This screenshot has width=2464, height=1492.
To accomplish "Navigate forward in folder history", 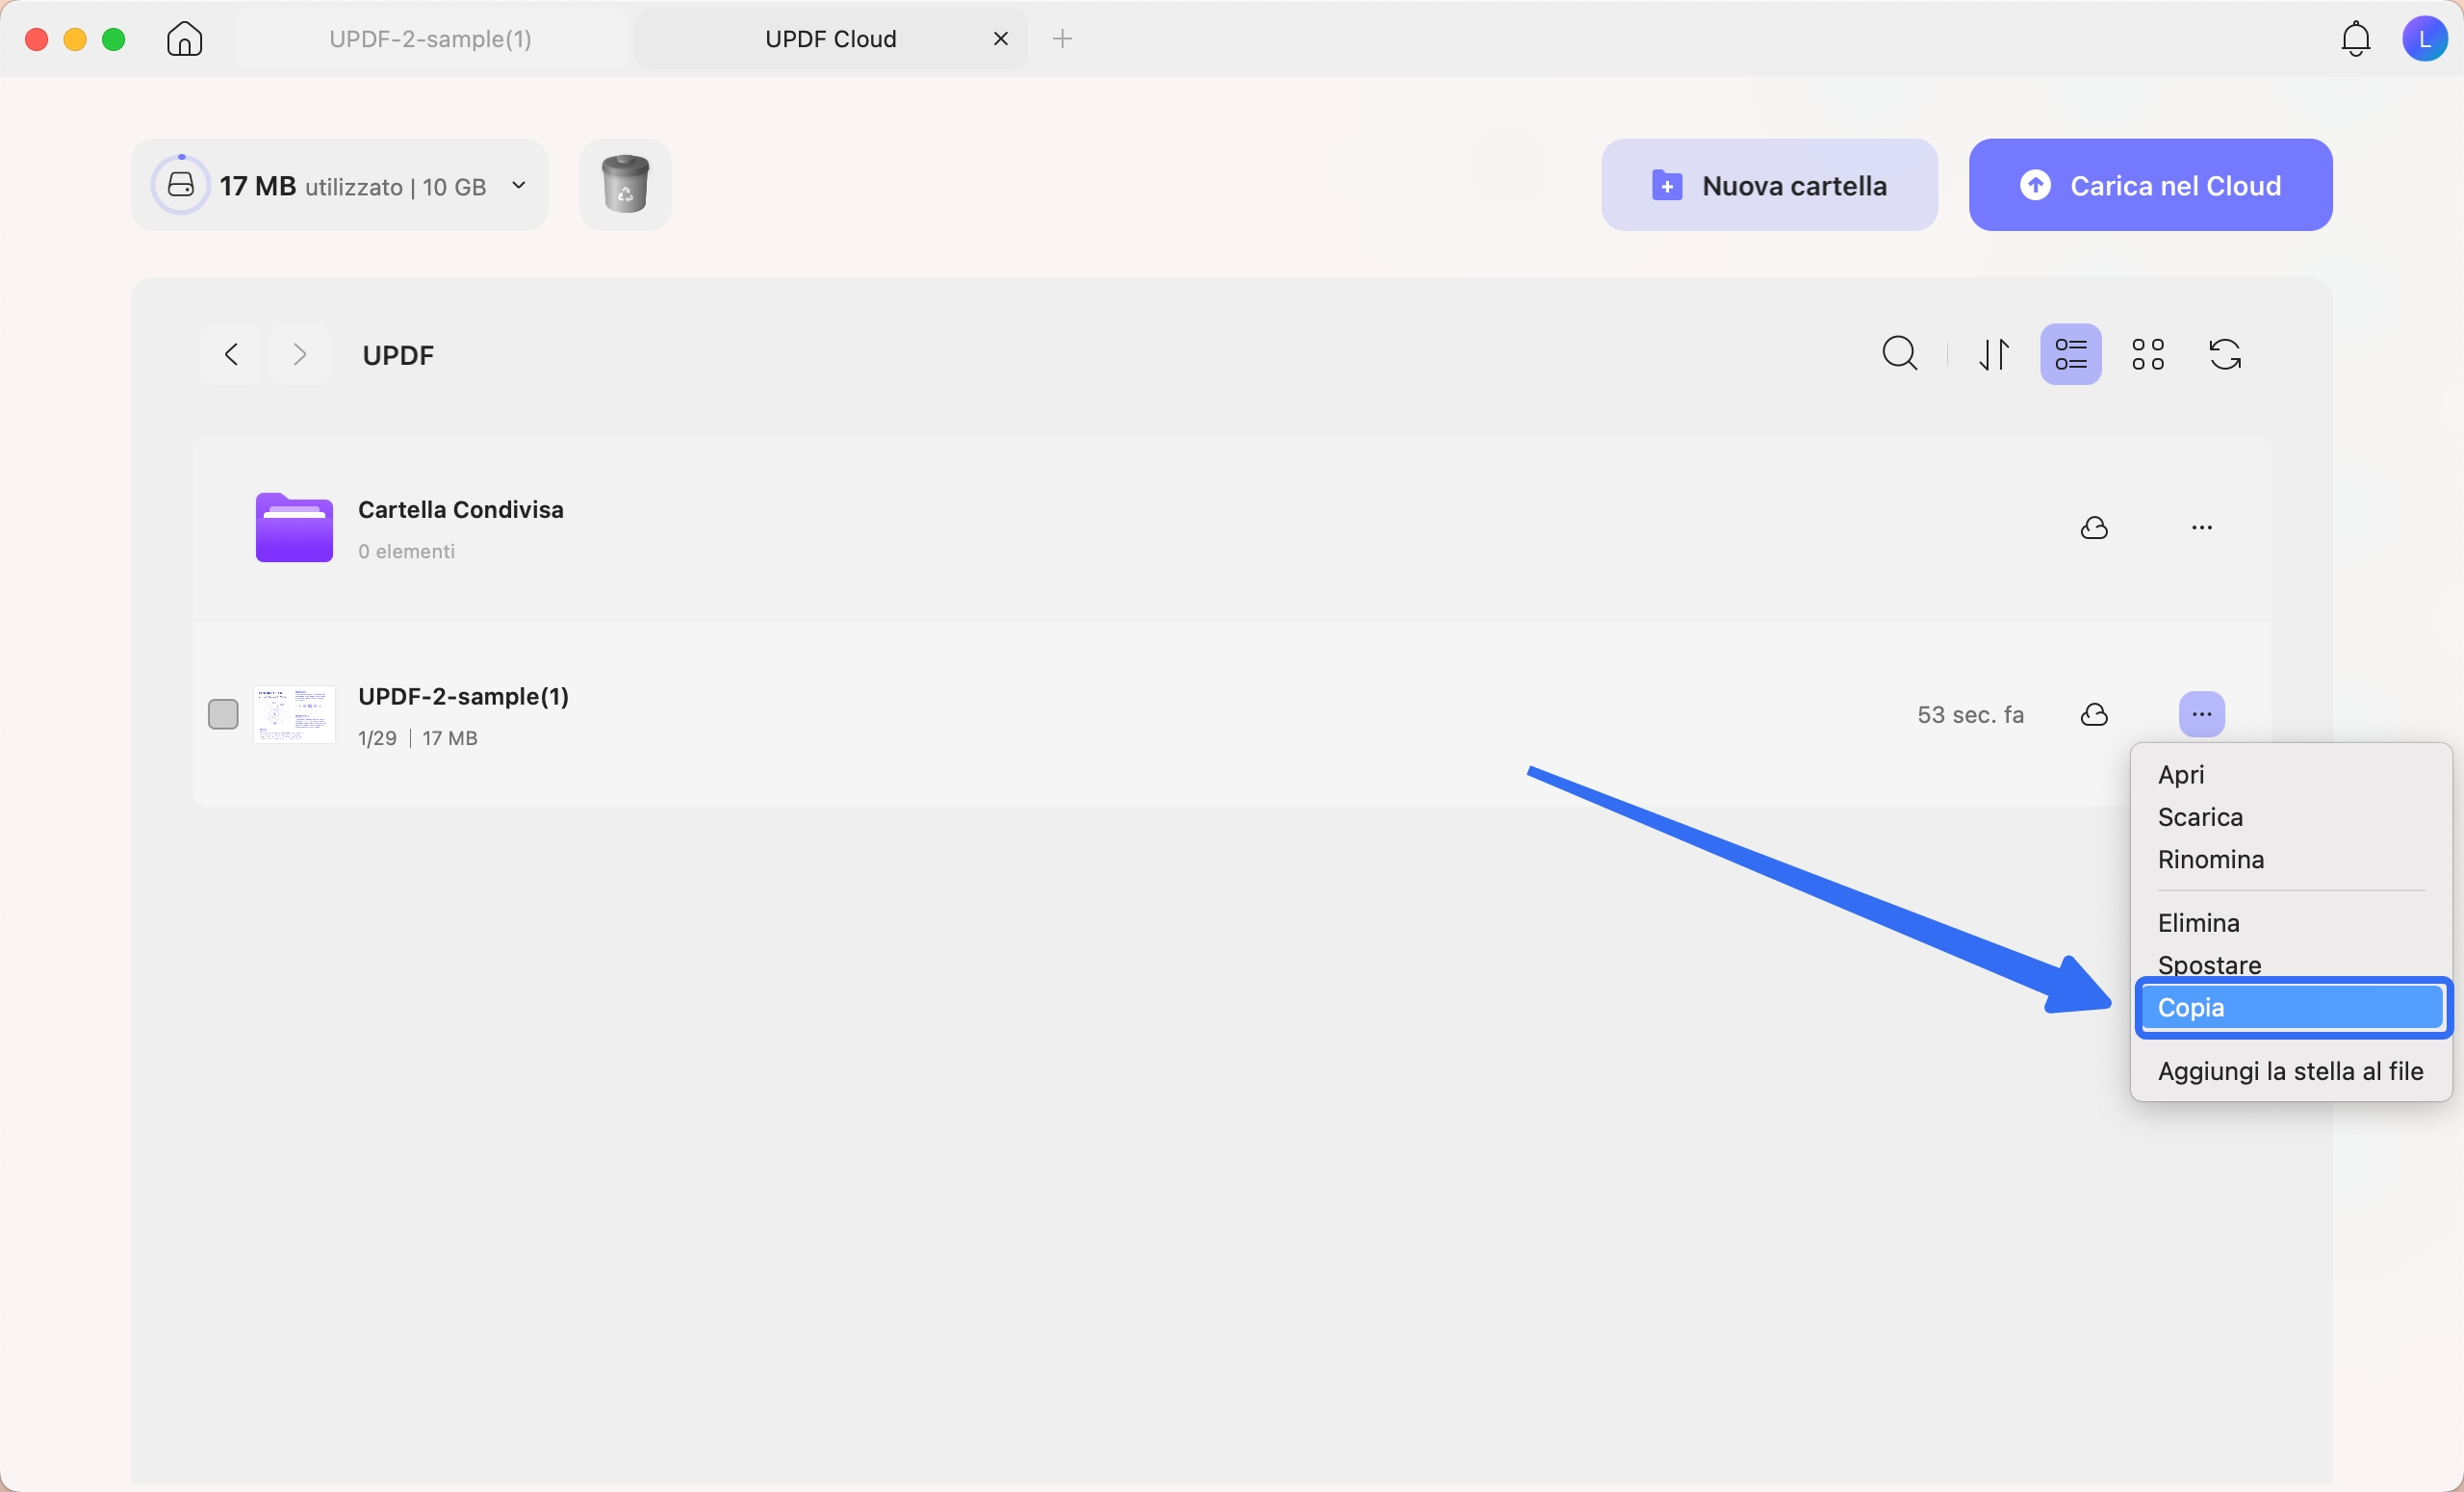I will click(x=299, y=354).
